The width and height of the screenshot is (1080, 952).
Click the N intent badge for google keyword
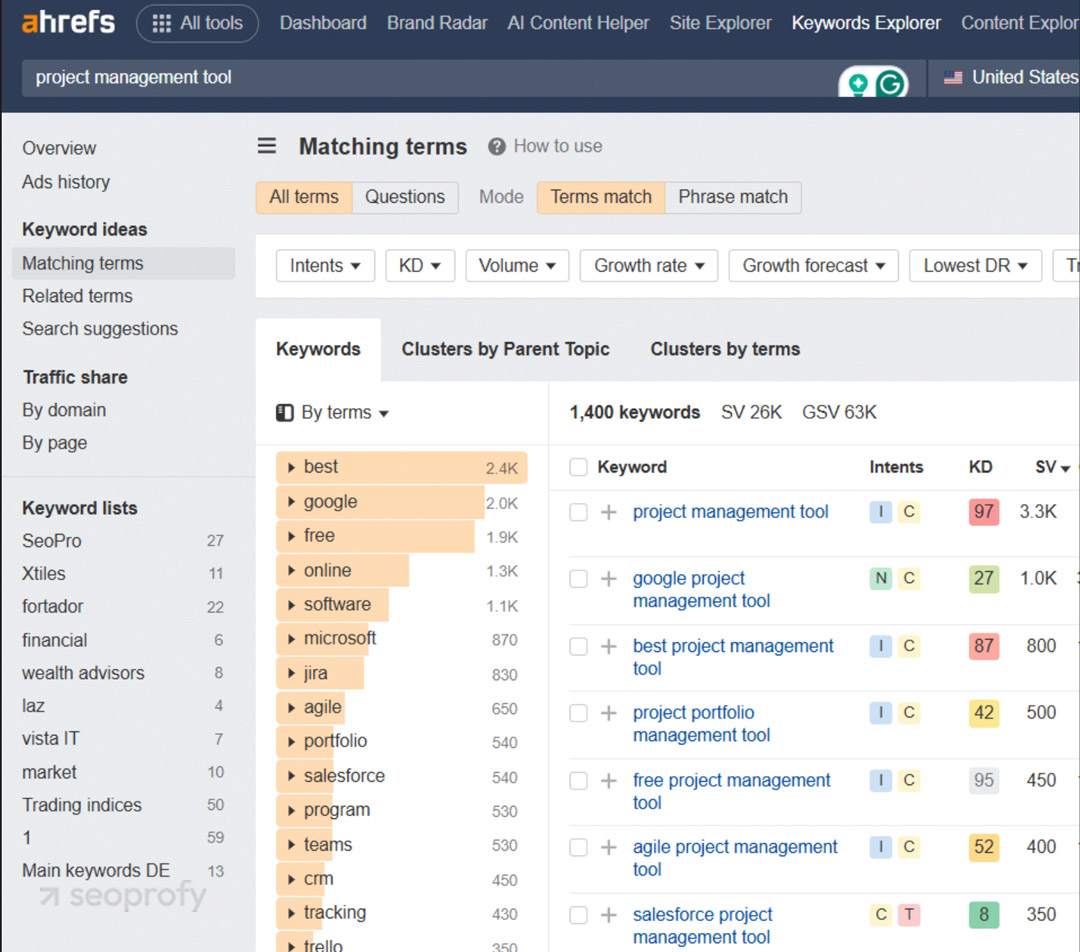pyautogui.click(x=880, y=579)
